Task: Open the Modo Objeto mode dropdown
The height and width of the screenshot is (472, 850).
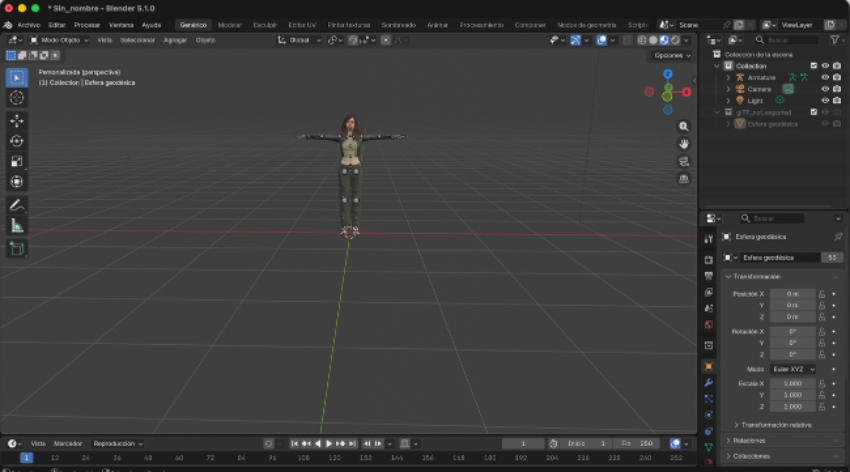Action: coord(60,40)
